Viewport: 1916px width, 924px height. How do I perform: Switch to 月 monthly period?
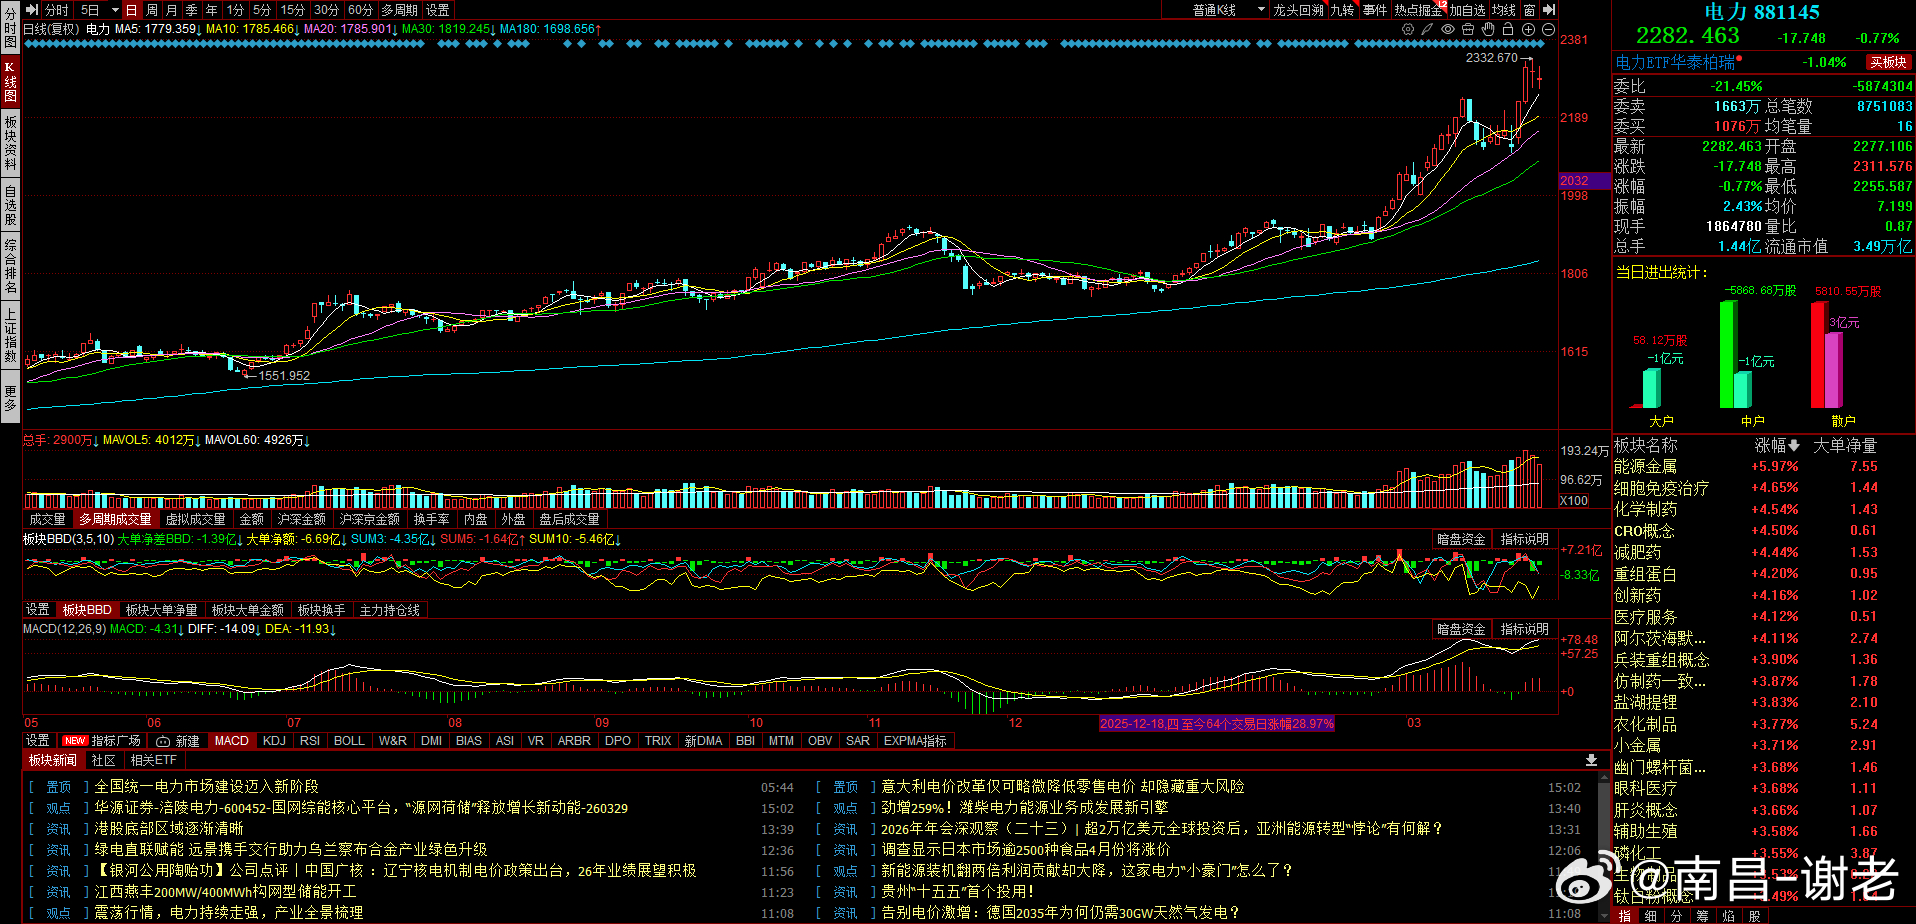coord(171,10)
